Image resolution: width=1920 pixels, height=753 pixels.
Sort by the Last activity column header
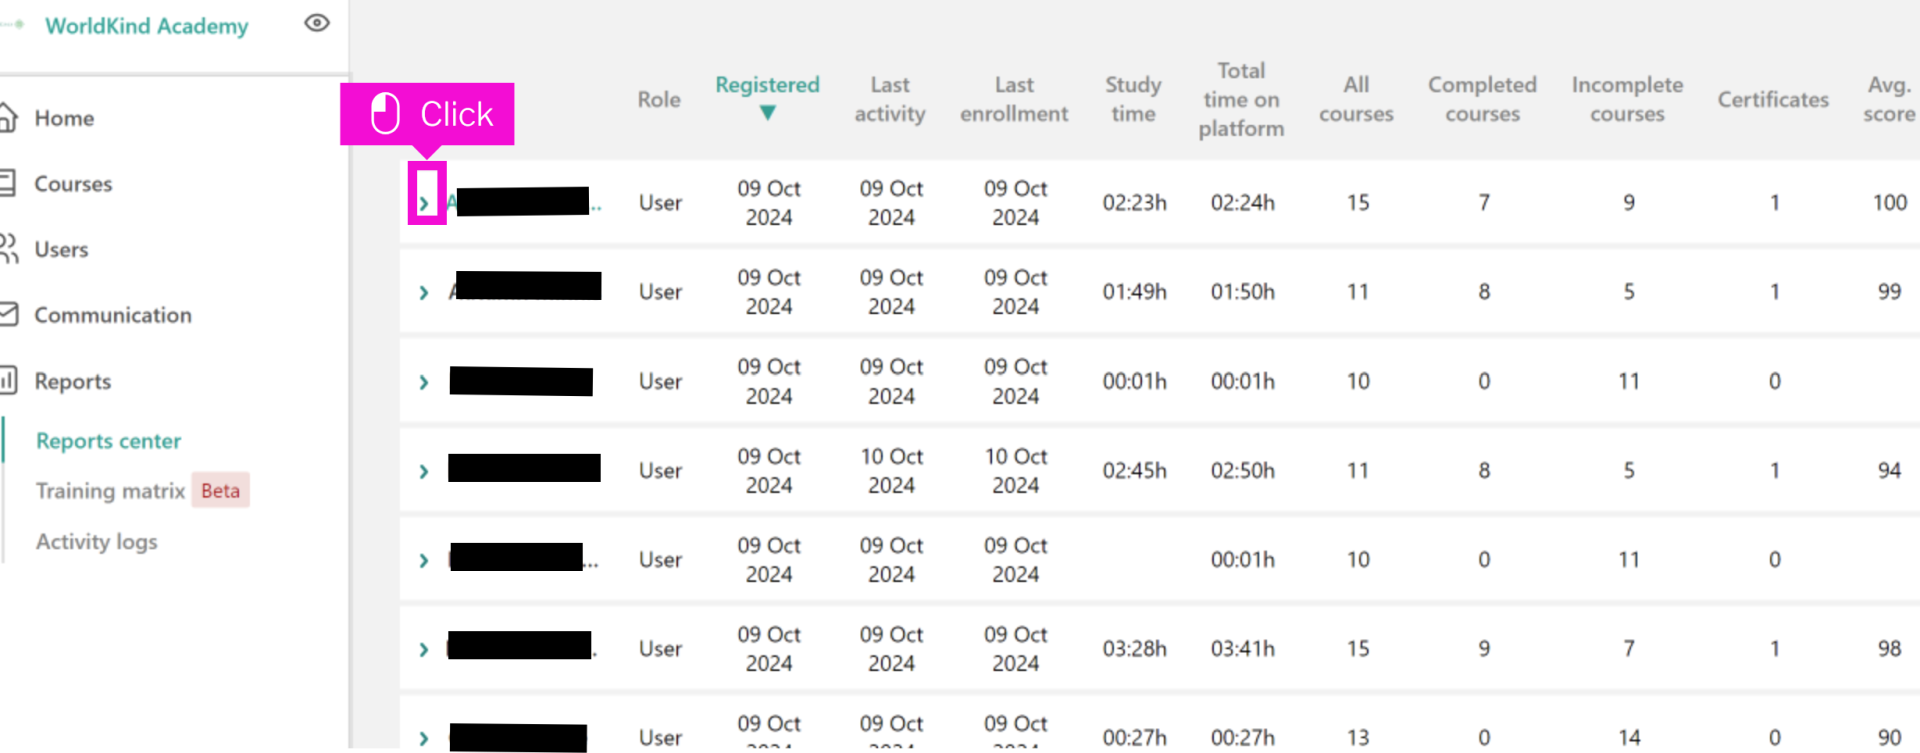(x=890, y=99)
